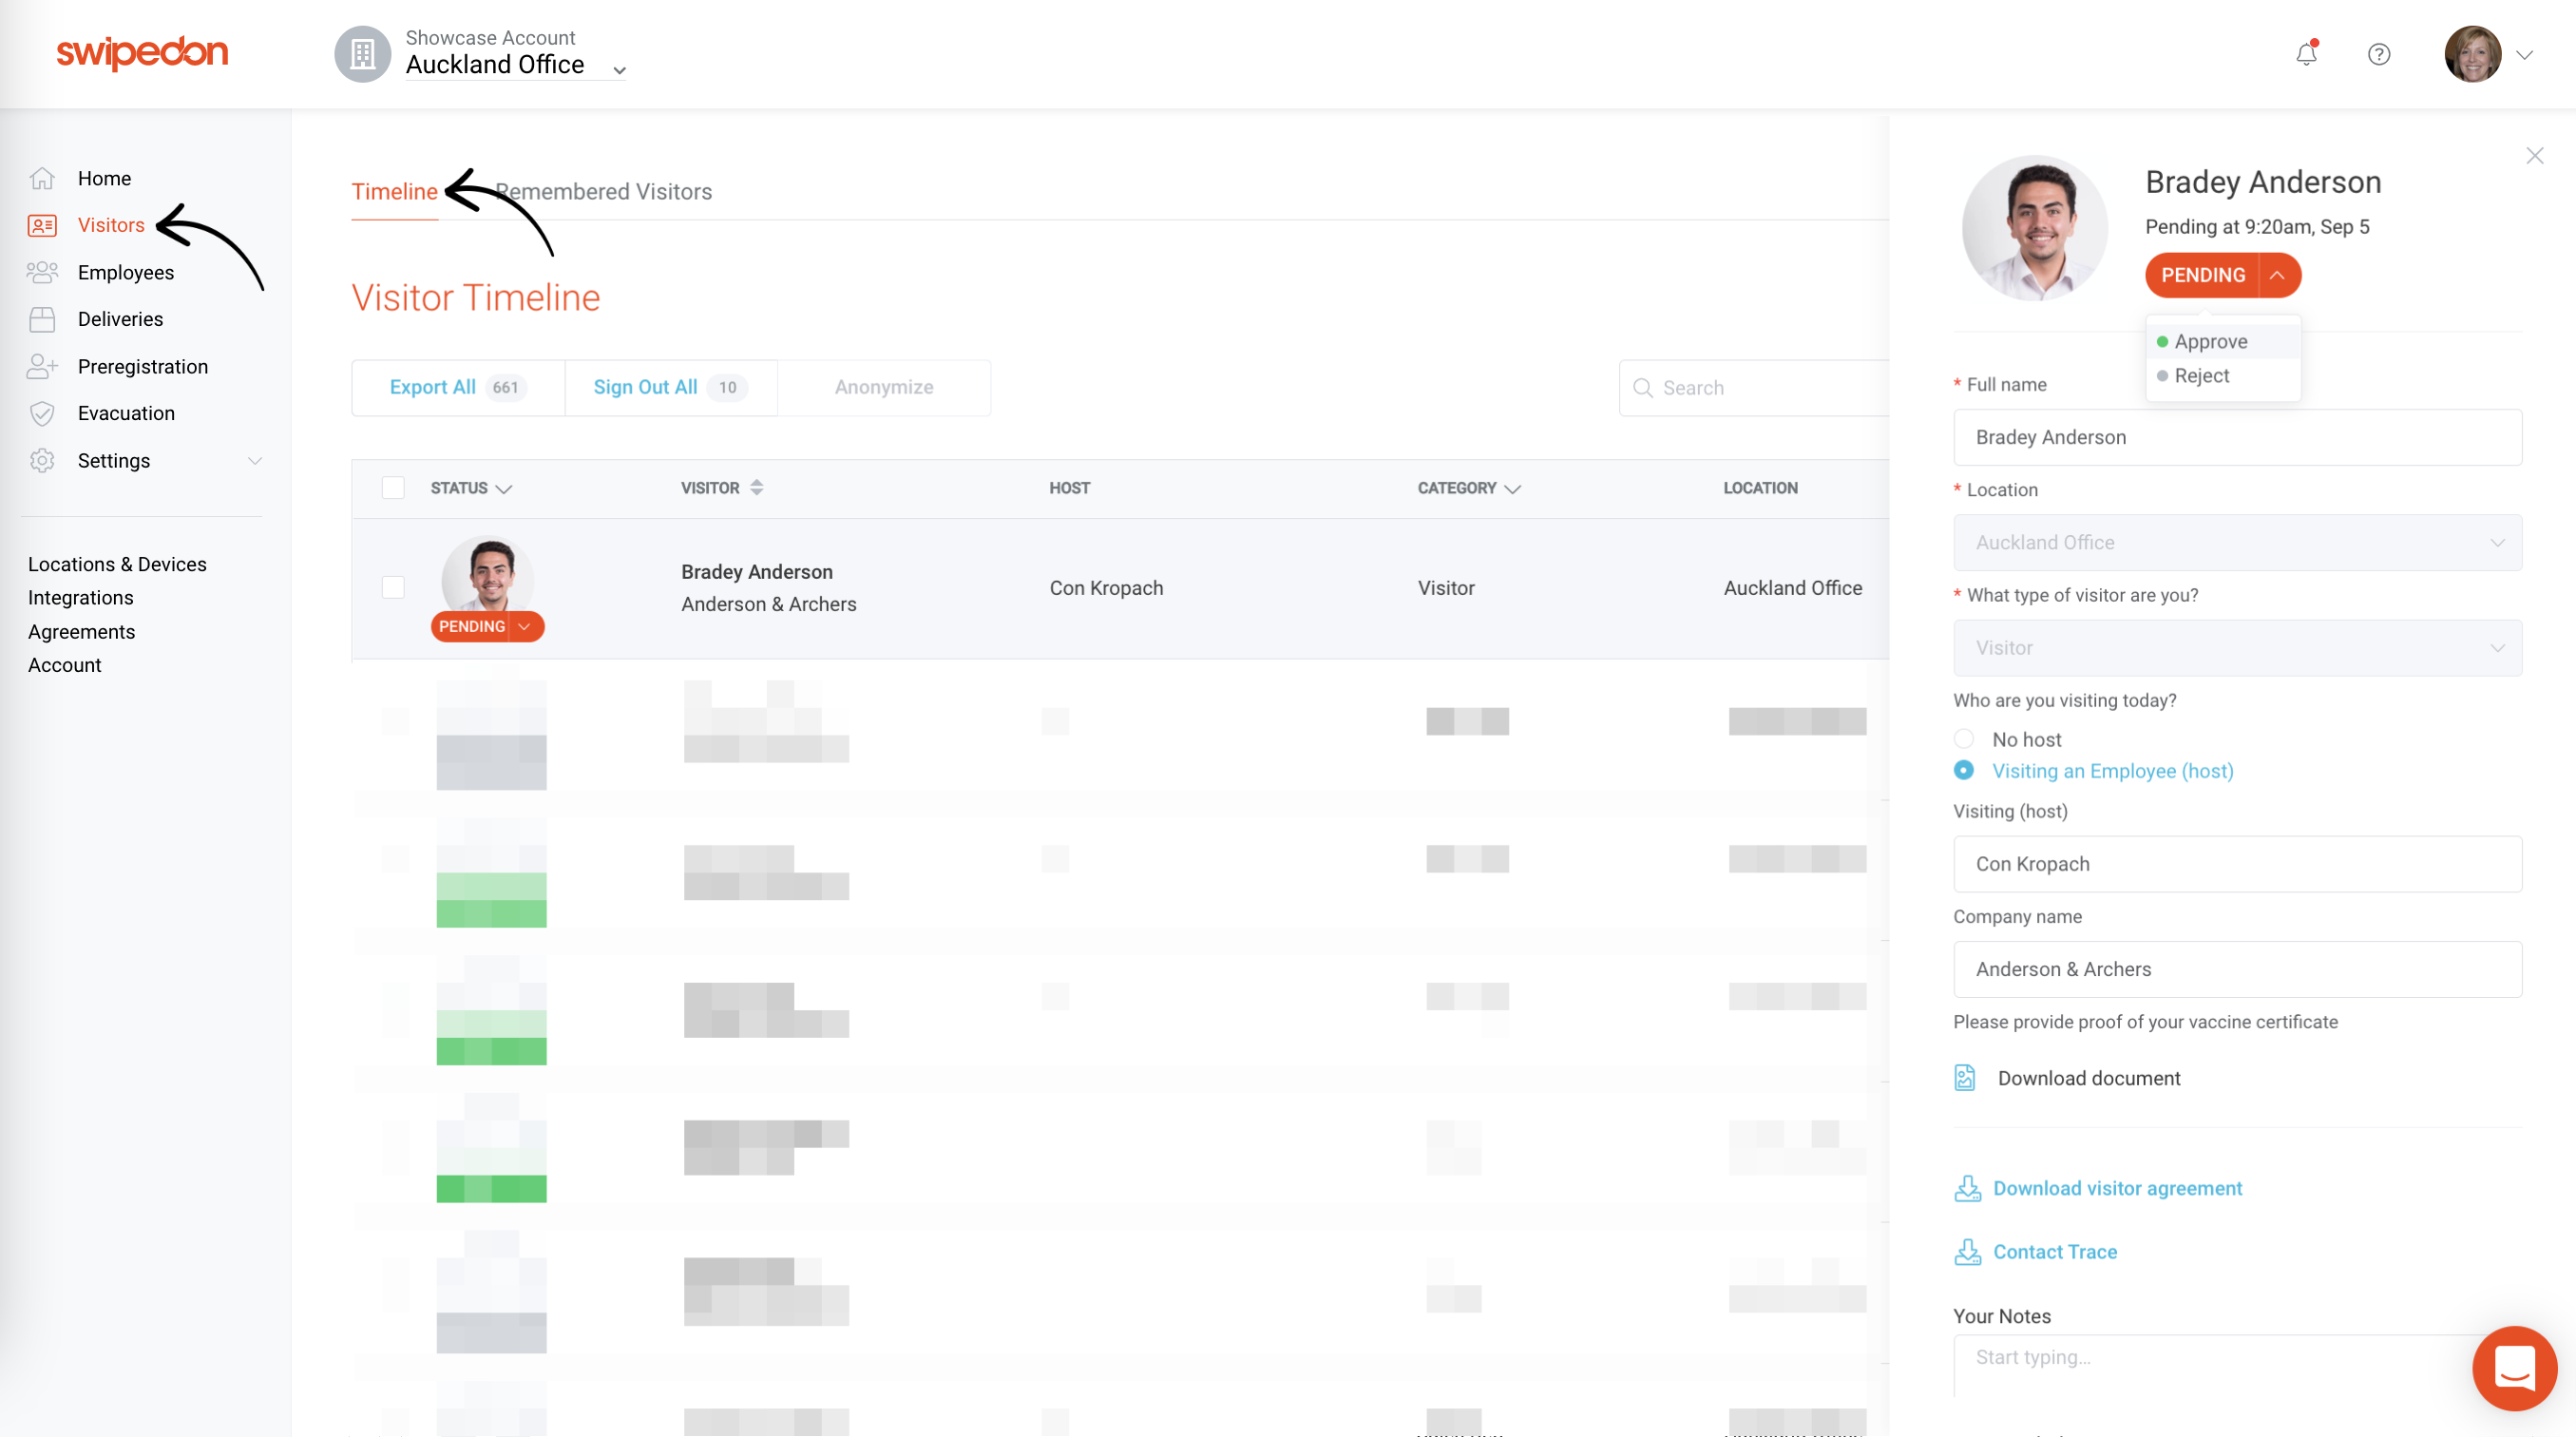Open the help question mark icon

pyautogui.click(x=2379, y=54)
